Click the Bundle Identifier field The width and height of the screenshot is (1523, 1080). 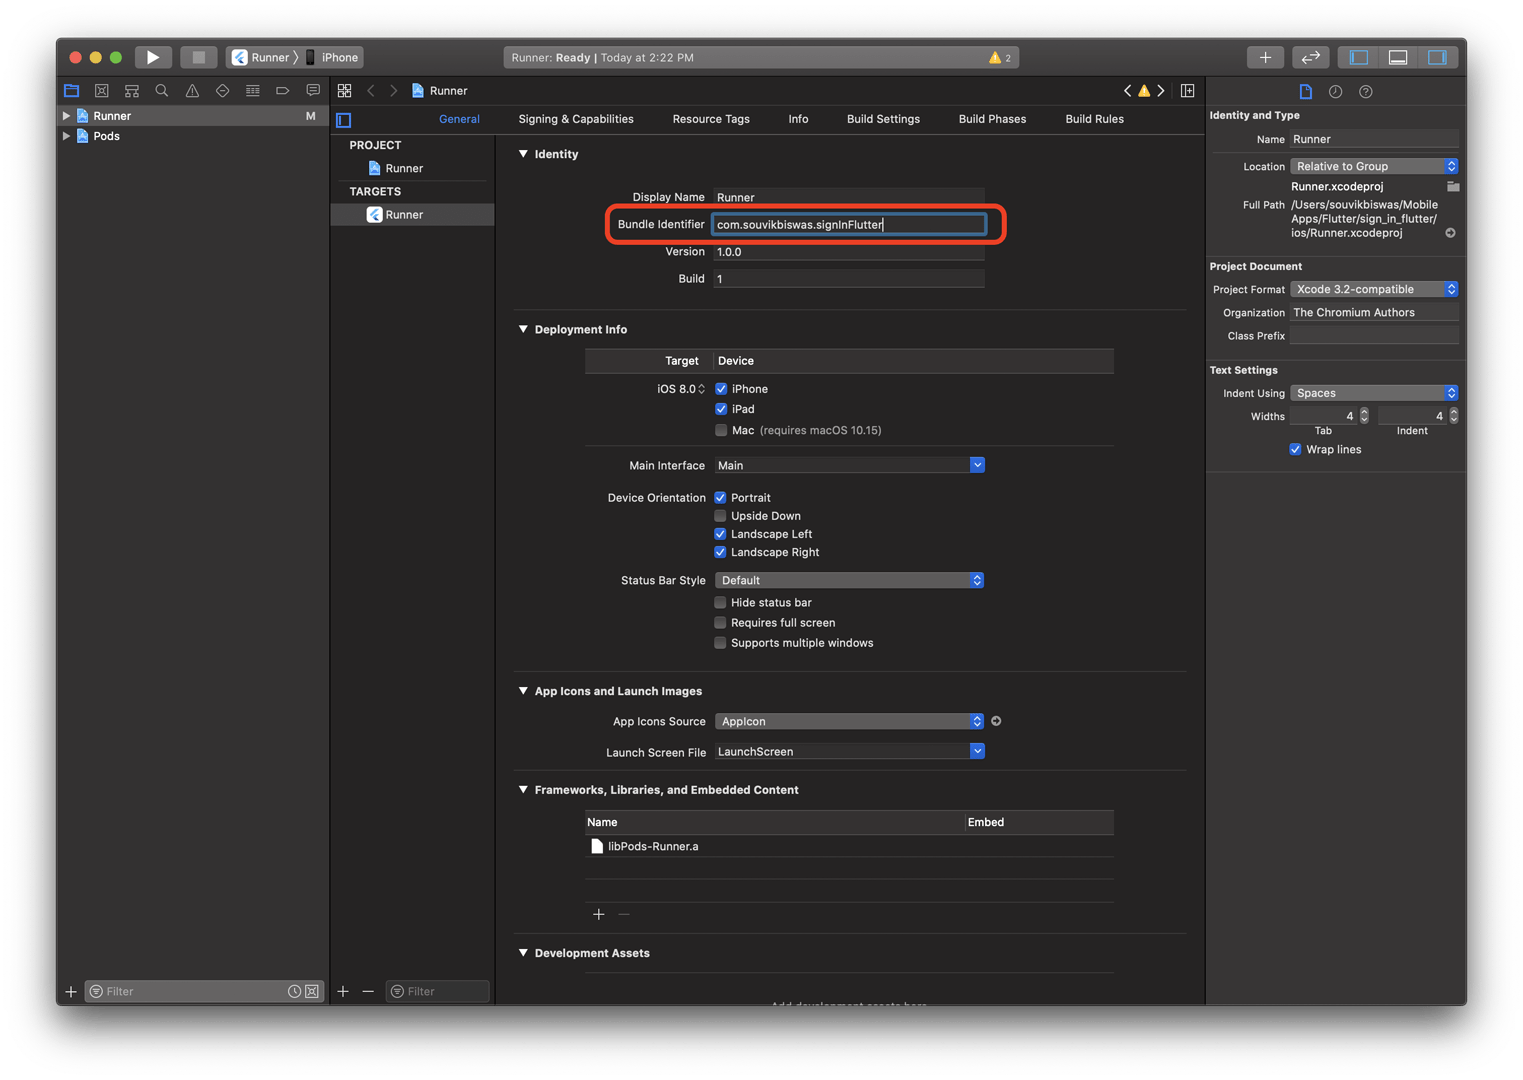click(849, 224)
